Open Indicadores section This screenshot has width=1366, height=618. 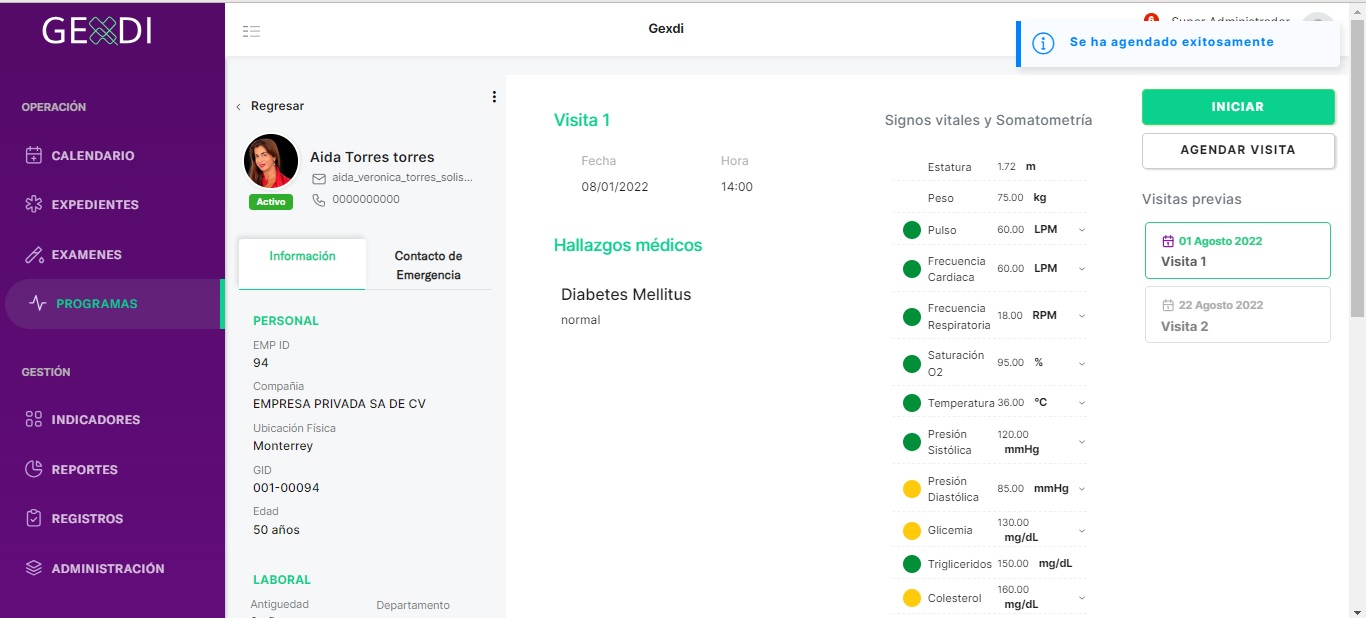tap(95, 420)
